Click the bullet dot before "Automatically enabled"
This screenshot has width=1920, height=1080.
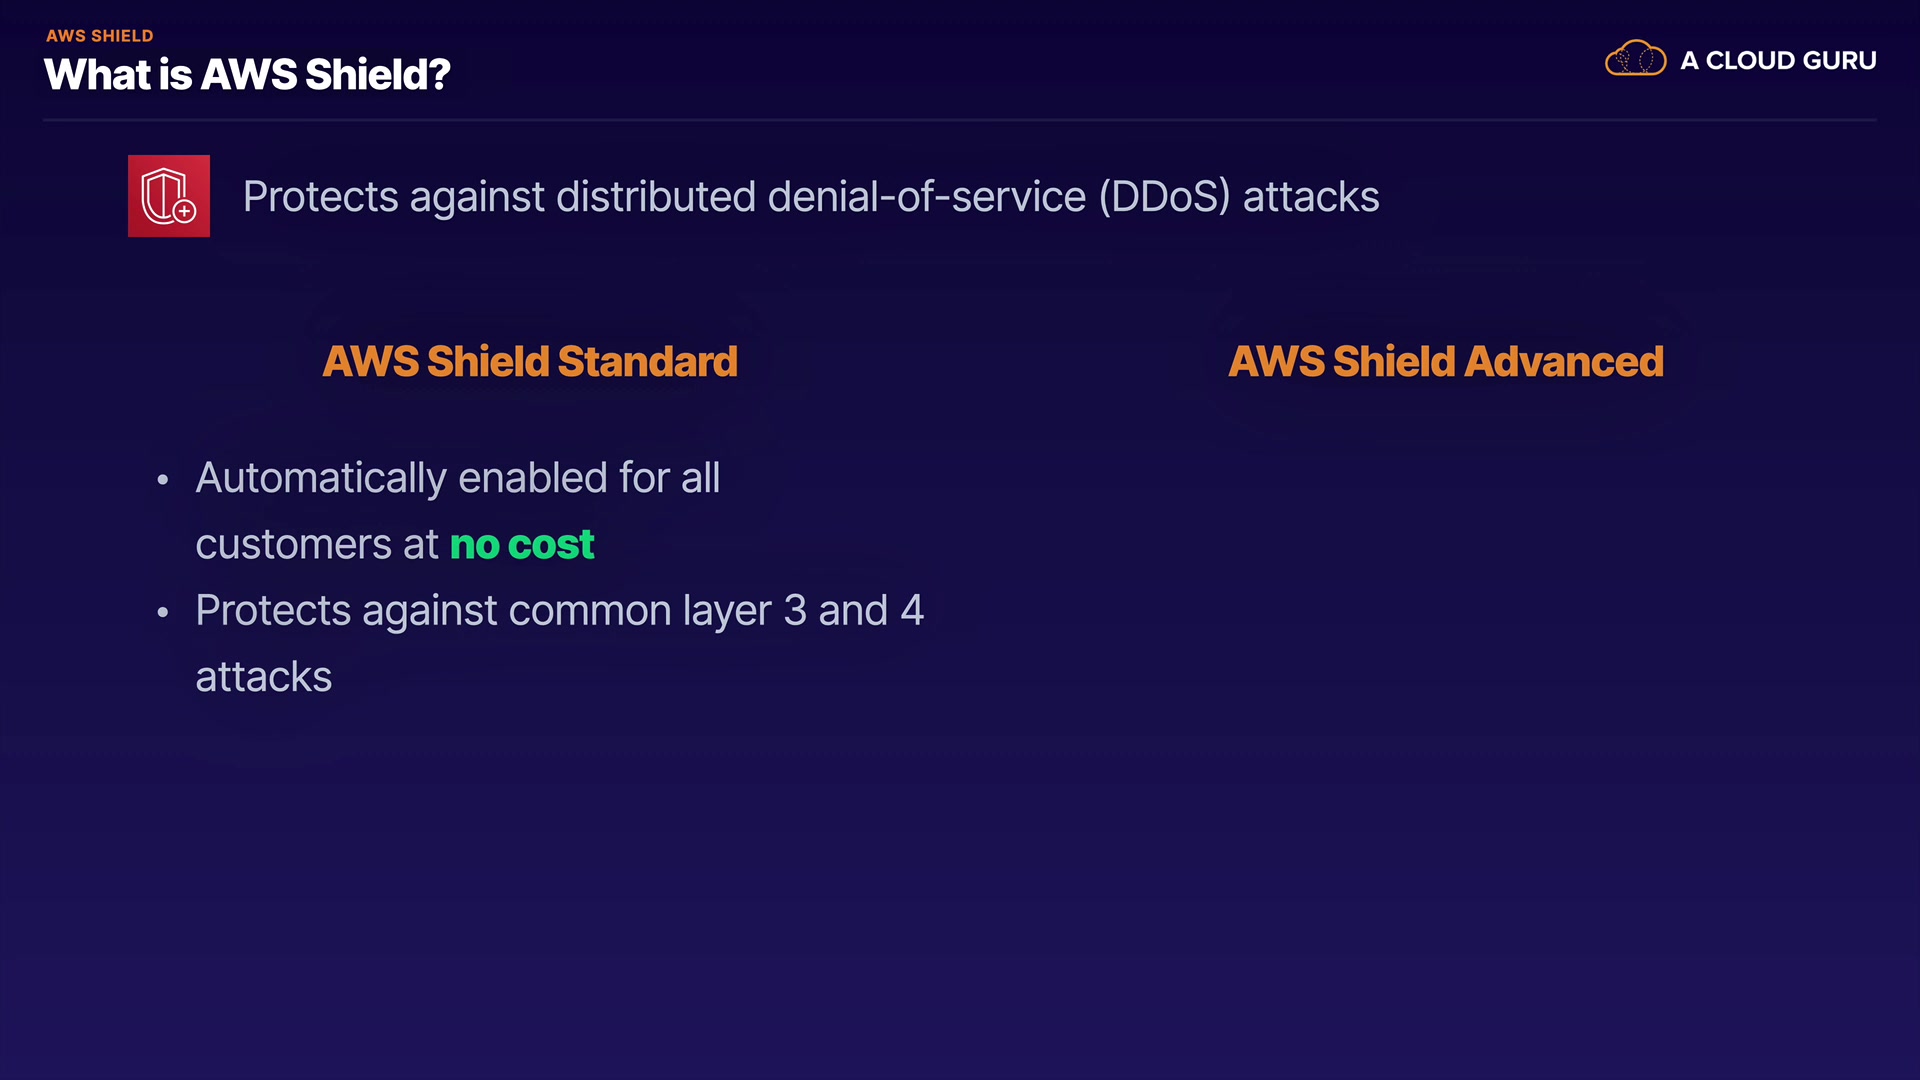[x=163, y=480]
